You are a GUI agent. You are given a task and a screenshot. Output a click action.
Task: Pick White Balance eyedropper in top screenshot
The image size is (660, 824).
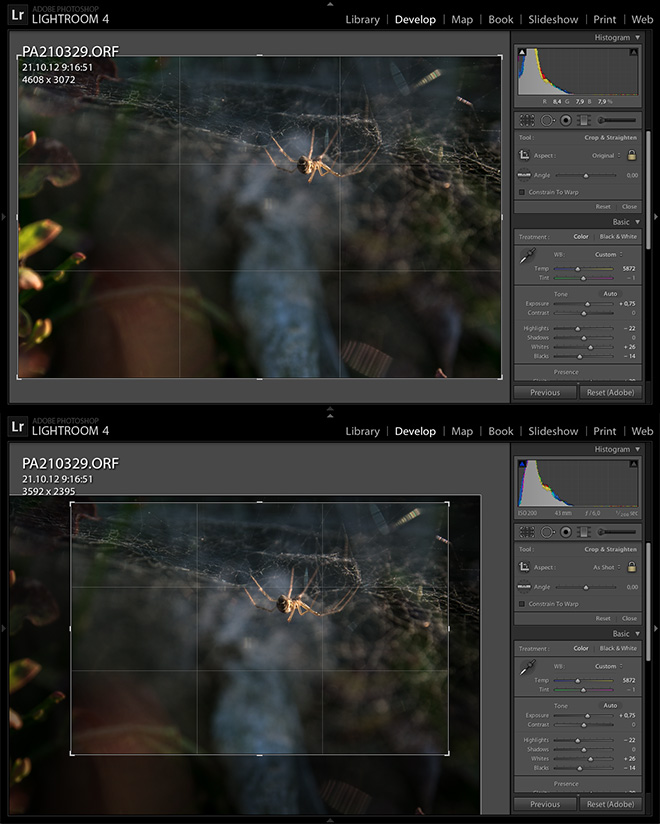click(527, 256)
